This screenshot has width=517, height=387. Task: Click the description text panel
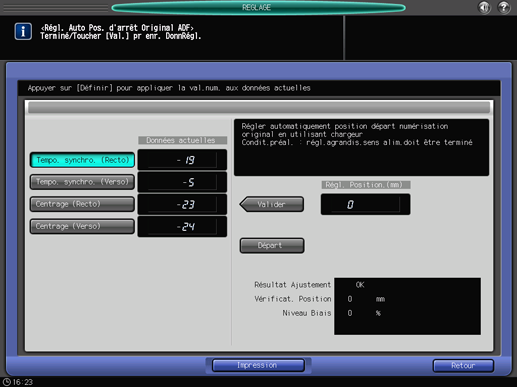361,147
